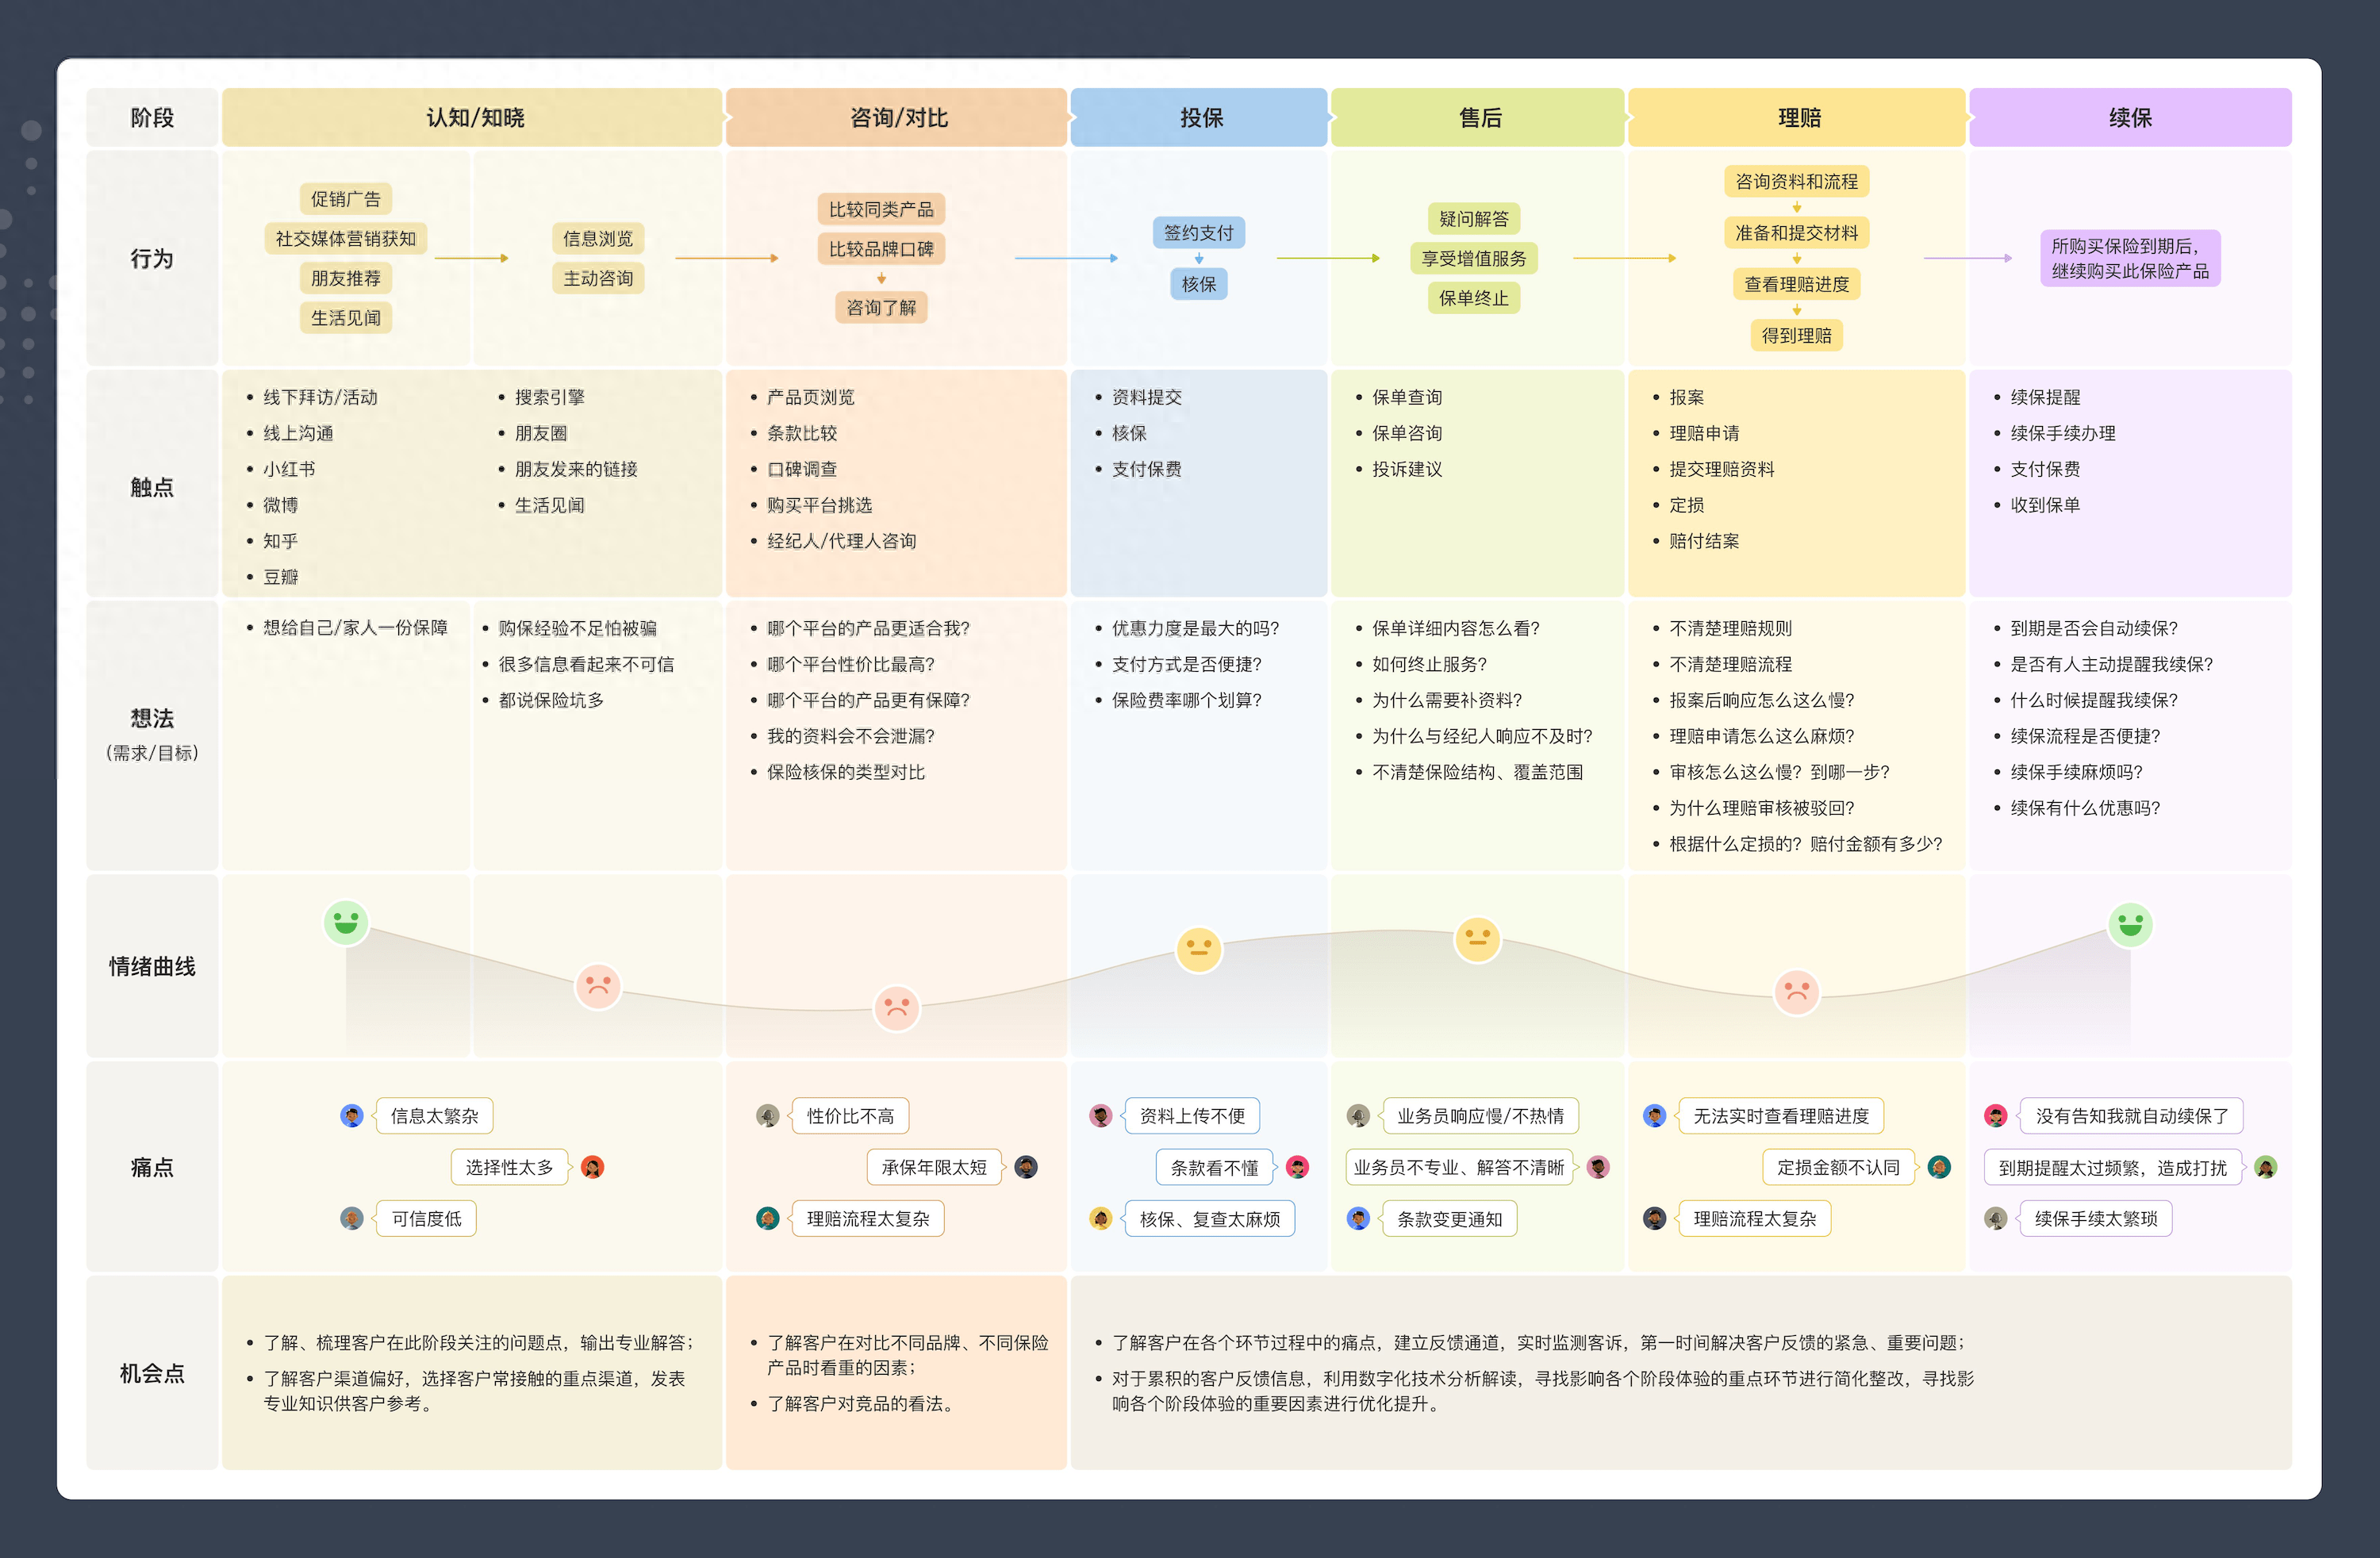The width and height of the screenshot is (2380, 1558).
Task: Click the 情绪曲线 row label
Action: (152, 967)
